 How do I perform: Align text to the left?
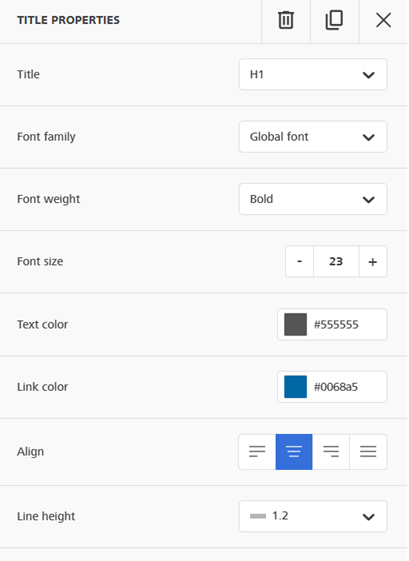coord(257,452)
